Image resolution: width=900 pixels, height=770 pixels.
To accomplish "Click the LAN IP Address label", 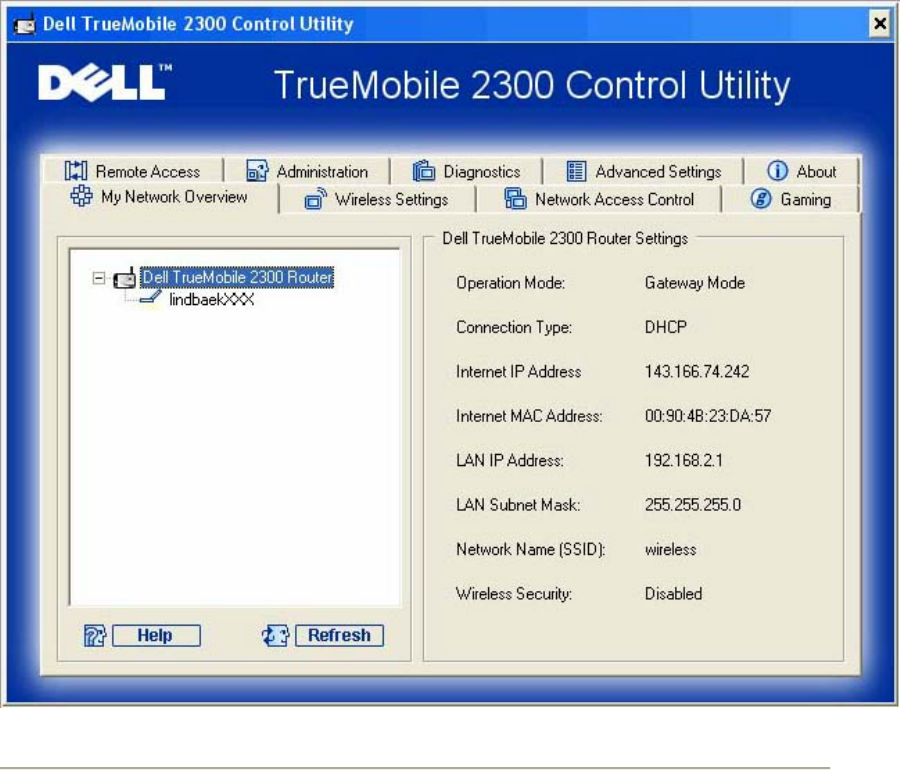I will point(510,460).
